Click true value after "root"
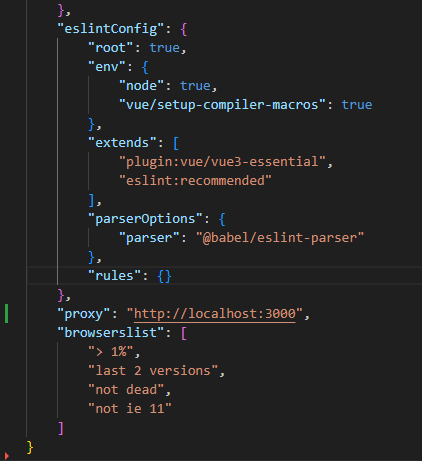 point(165,48)
